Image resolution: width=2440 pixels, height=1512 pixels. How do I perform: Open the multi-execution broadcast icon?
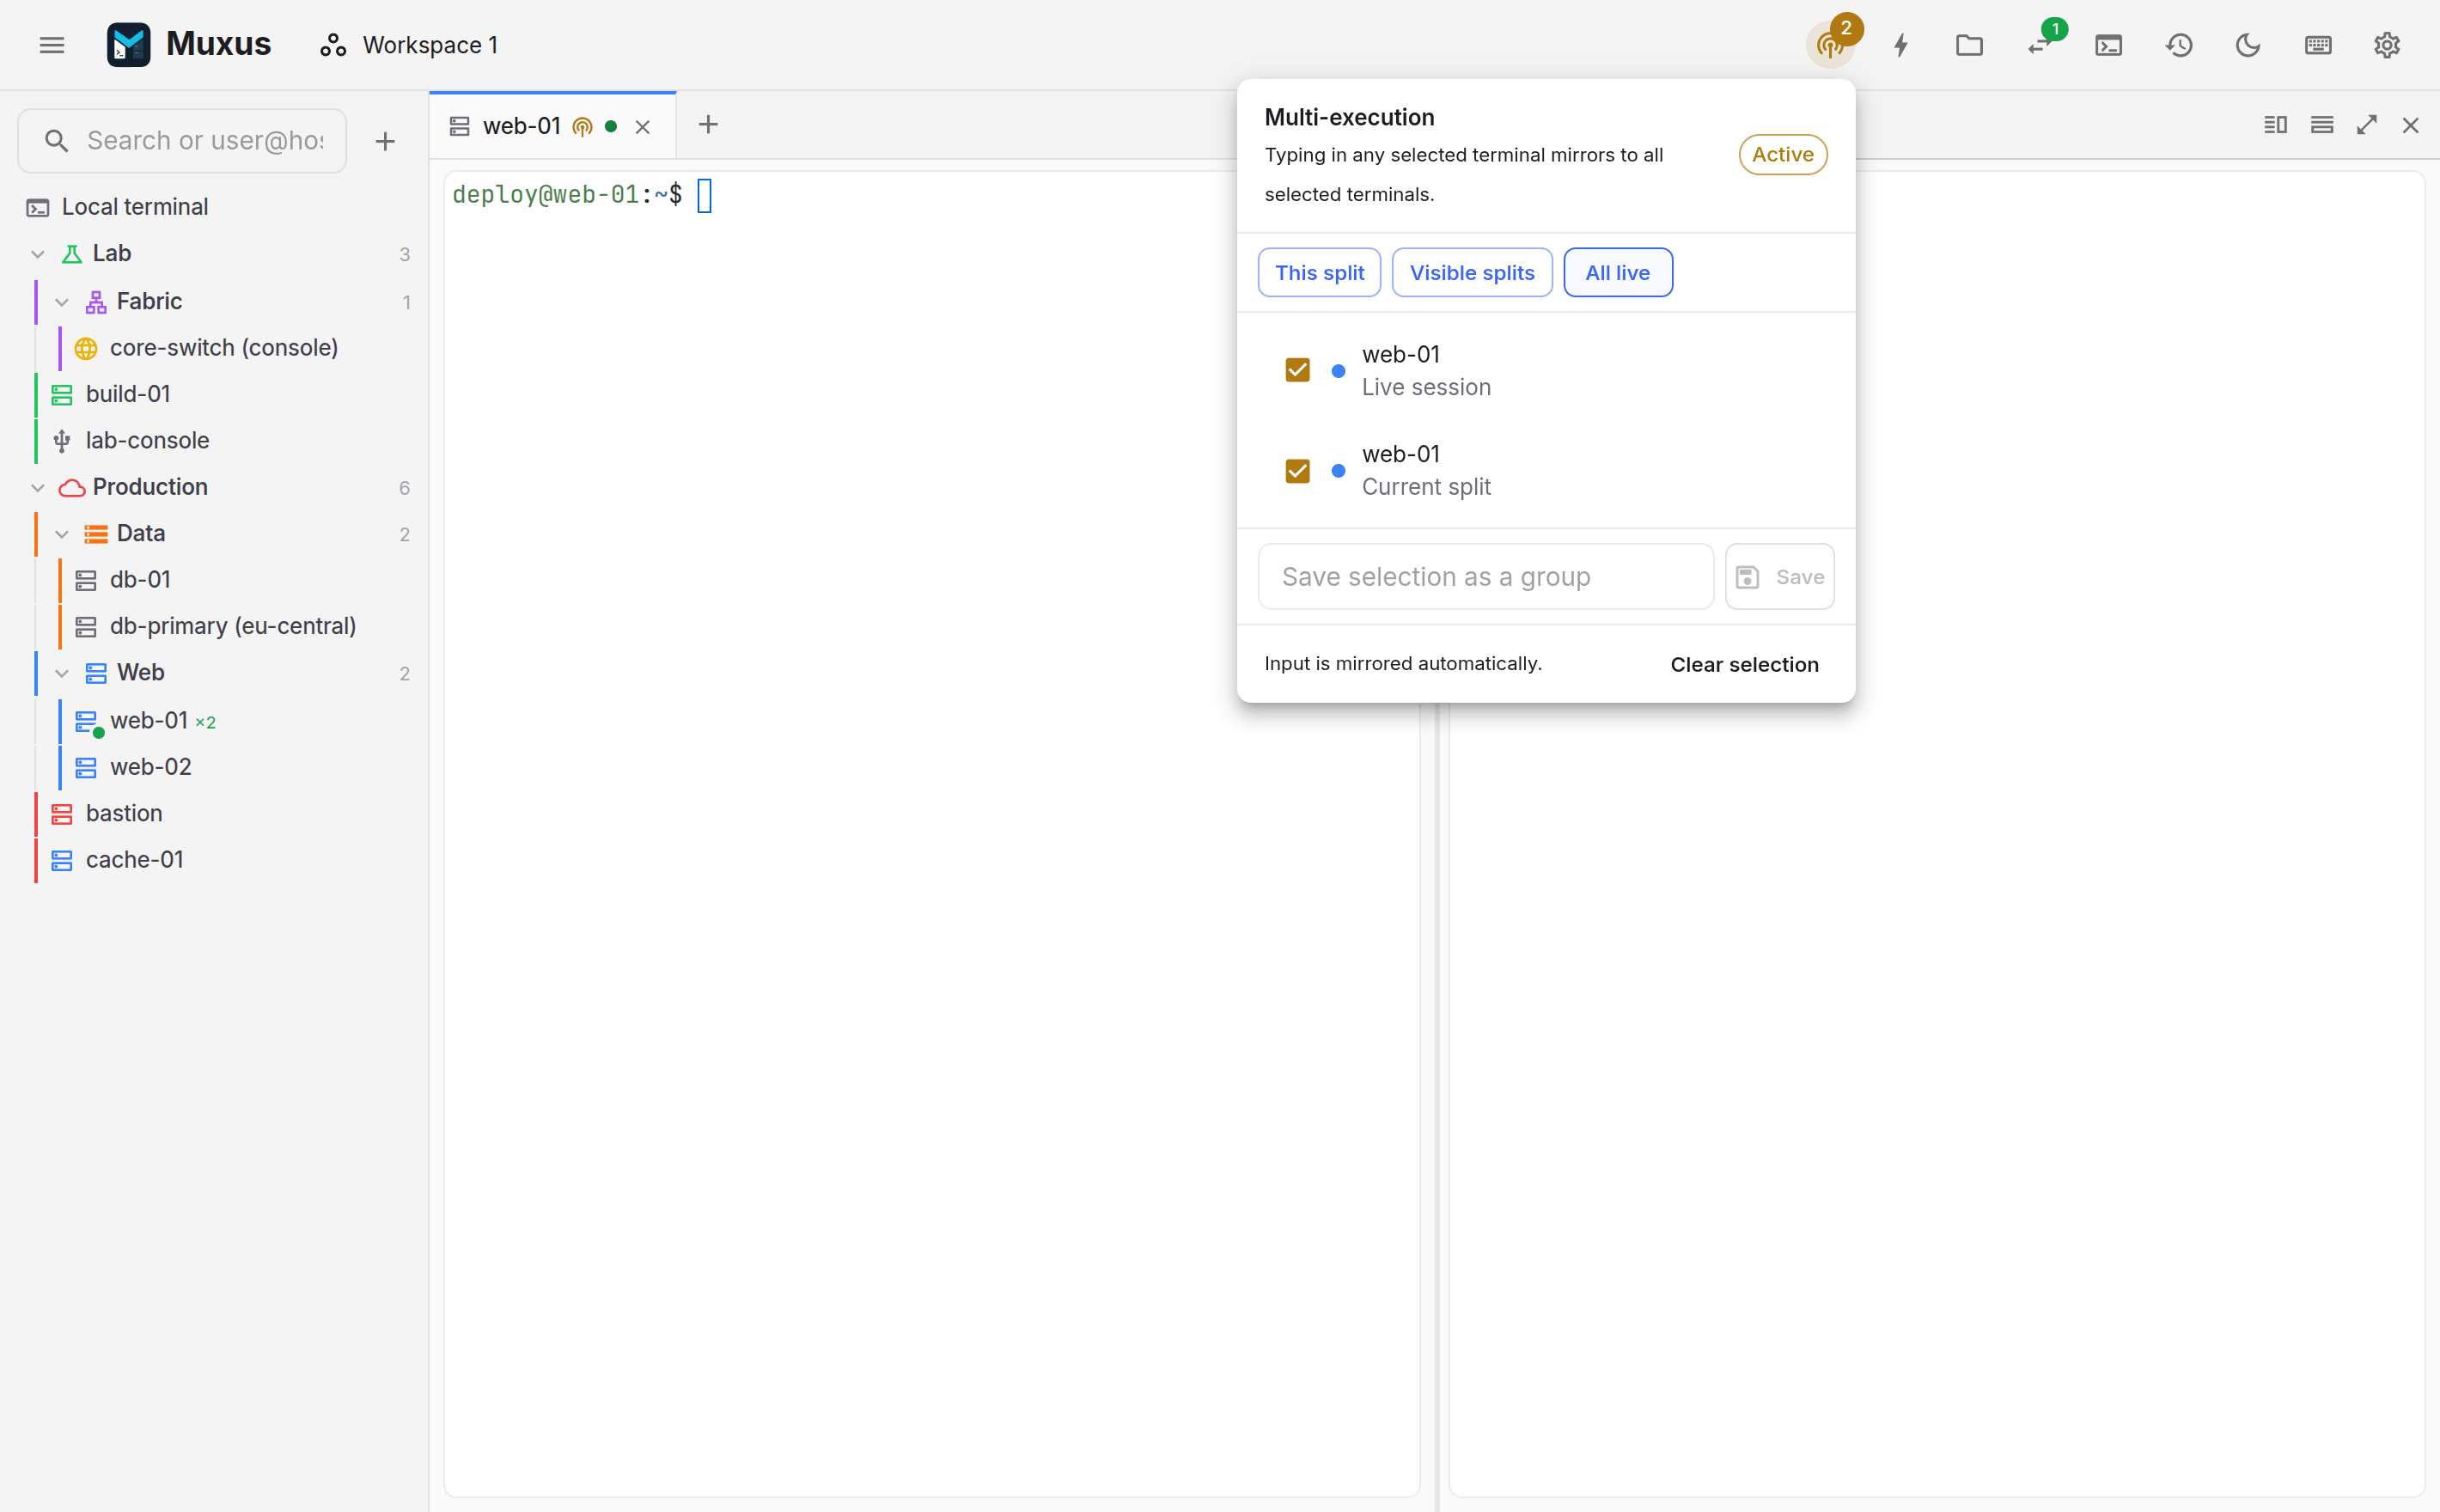tap(1830, 45)
